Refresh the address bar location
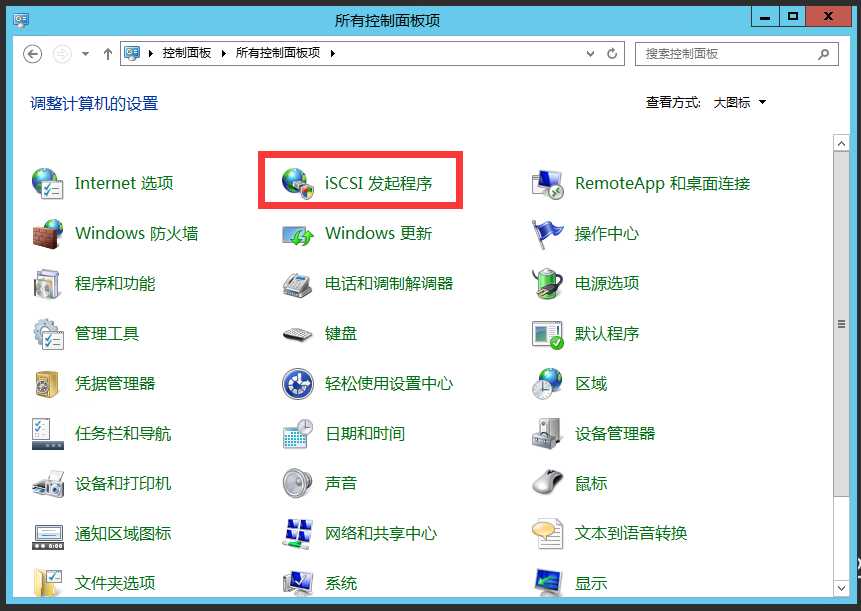The width and height of the screenshot is (861, 611). click(x=612, y=54)
